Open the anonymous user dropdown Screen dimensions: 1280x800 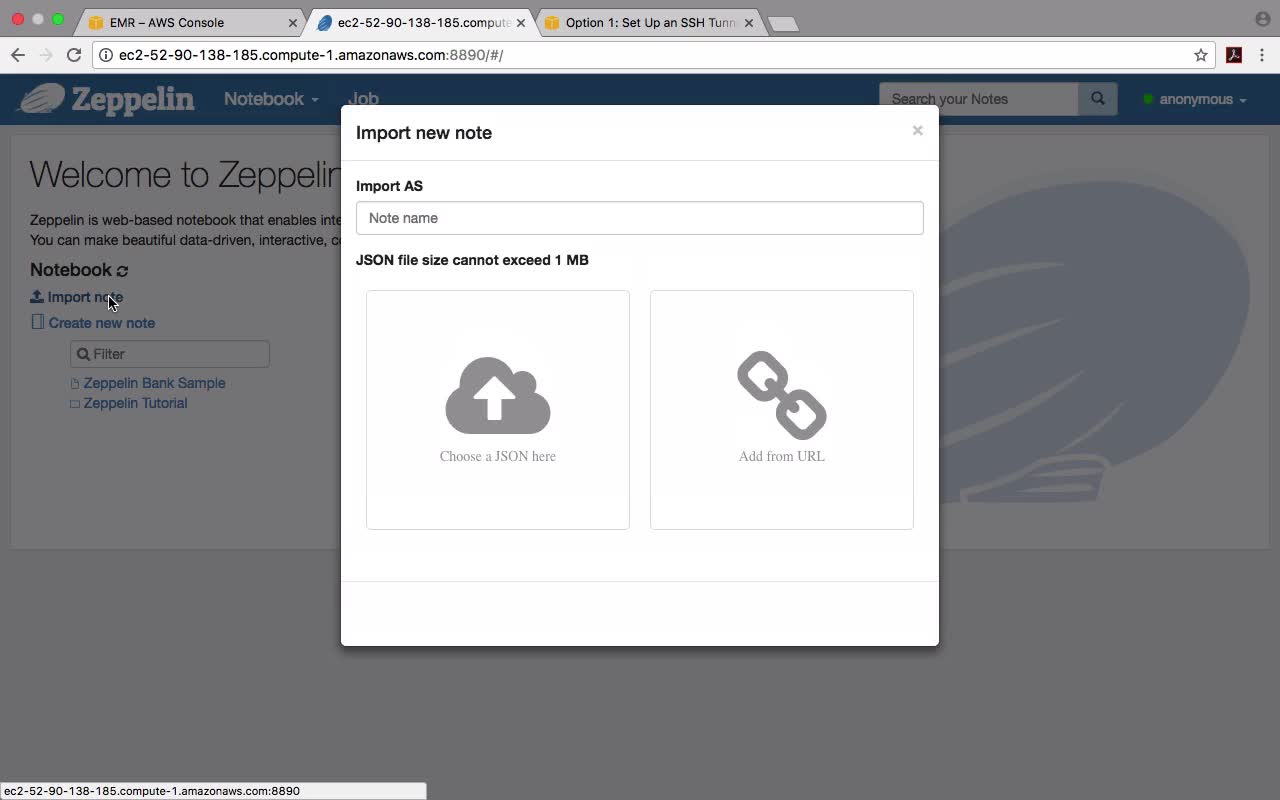(x=1203, y=99)
